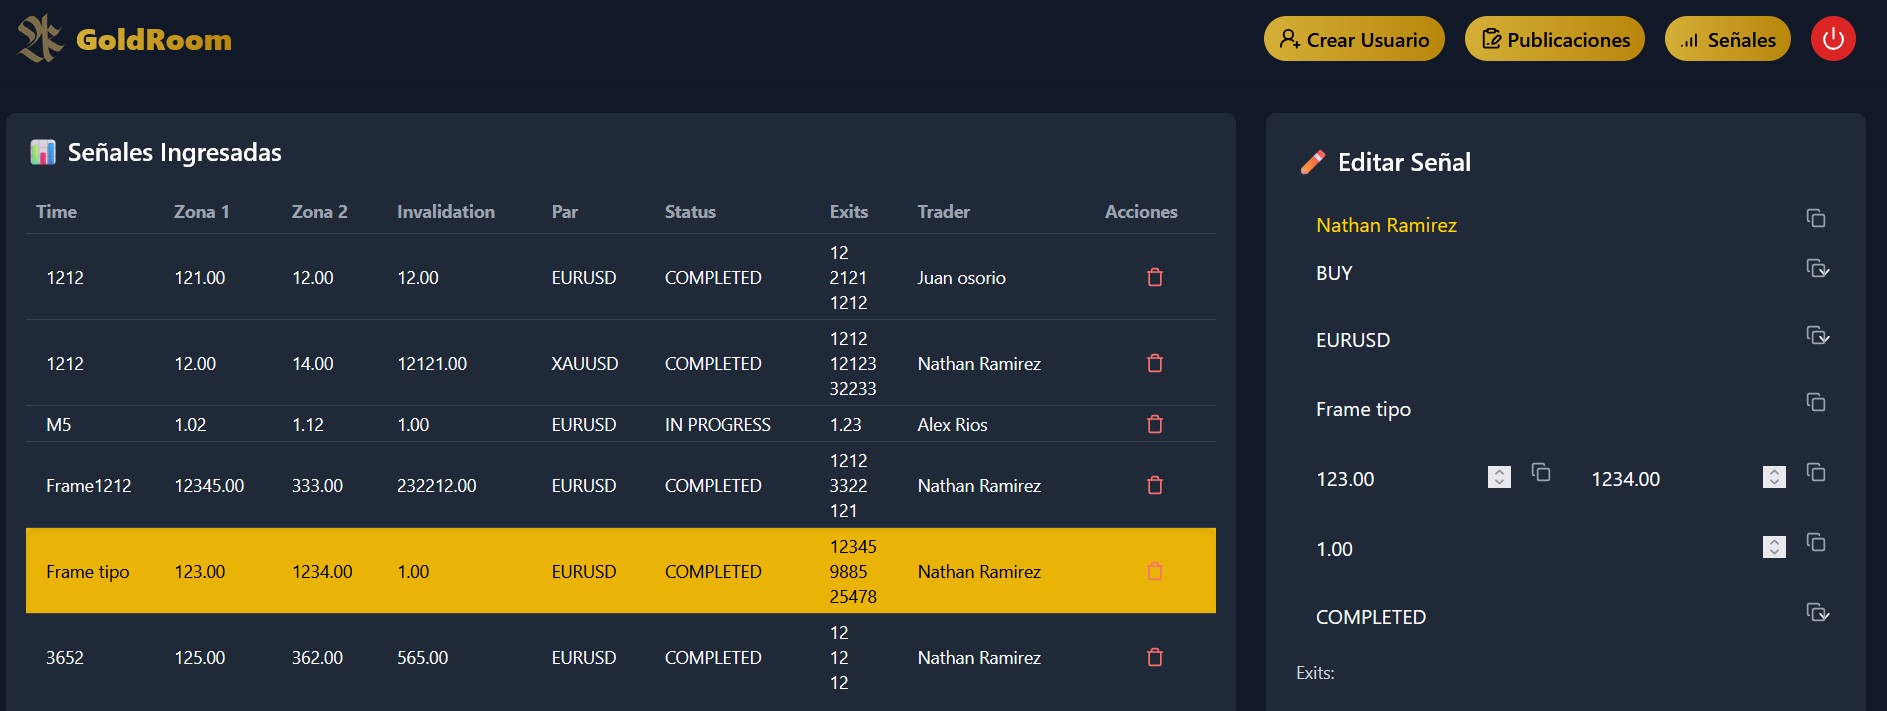
Task: Delete the Juan osorio signal row
Action: 1154,277
